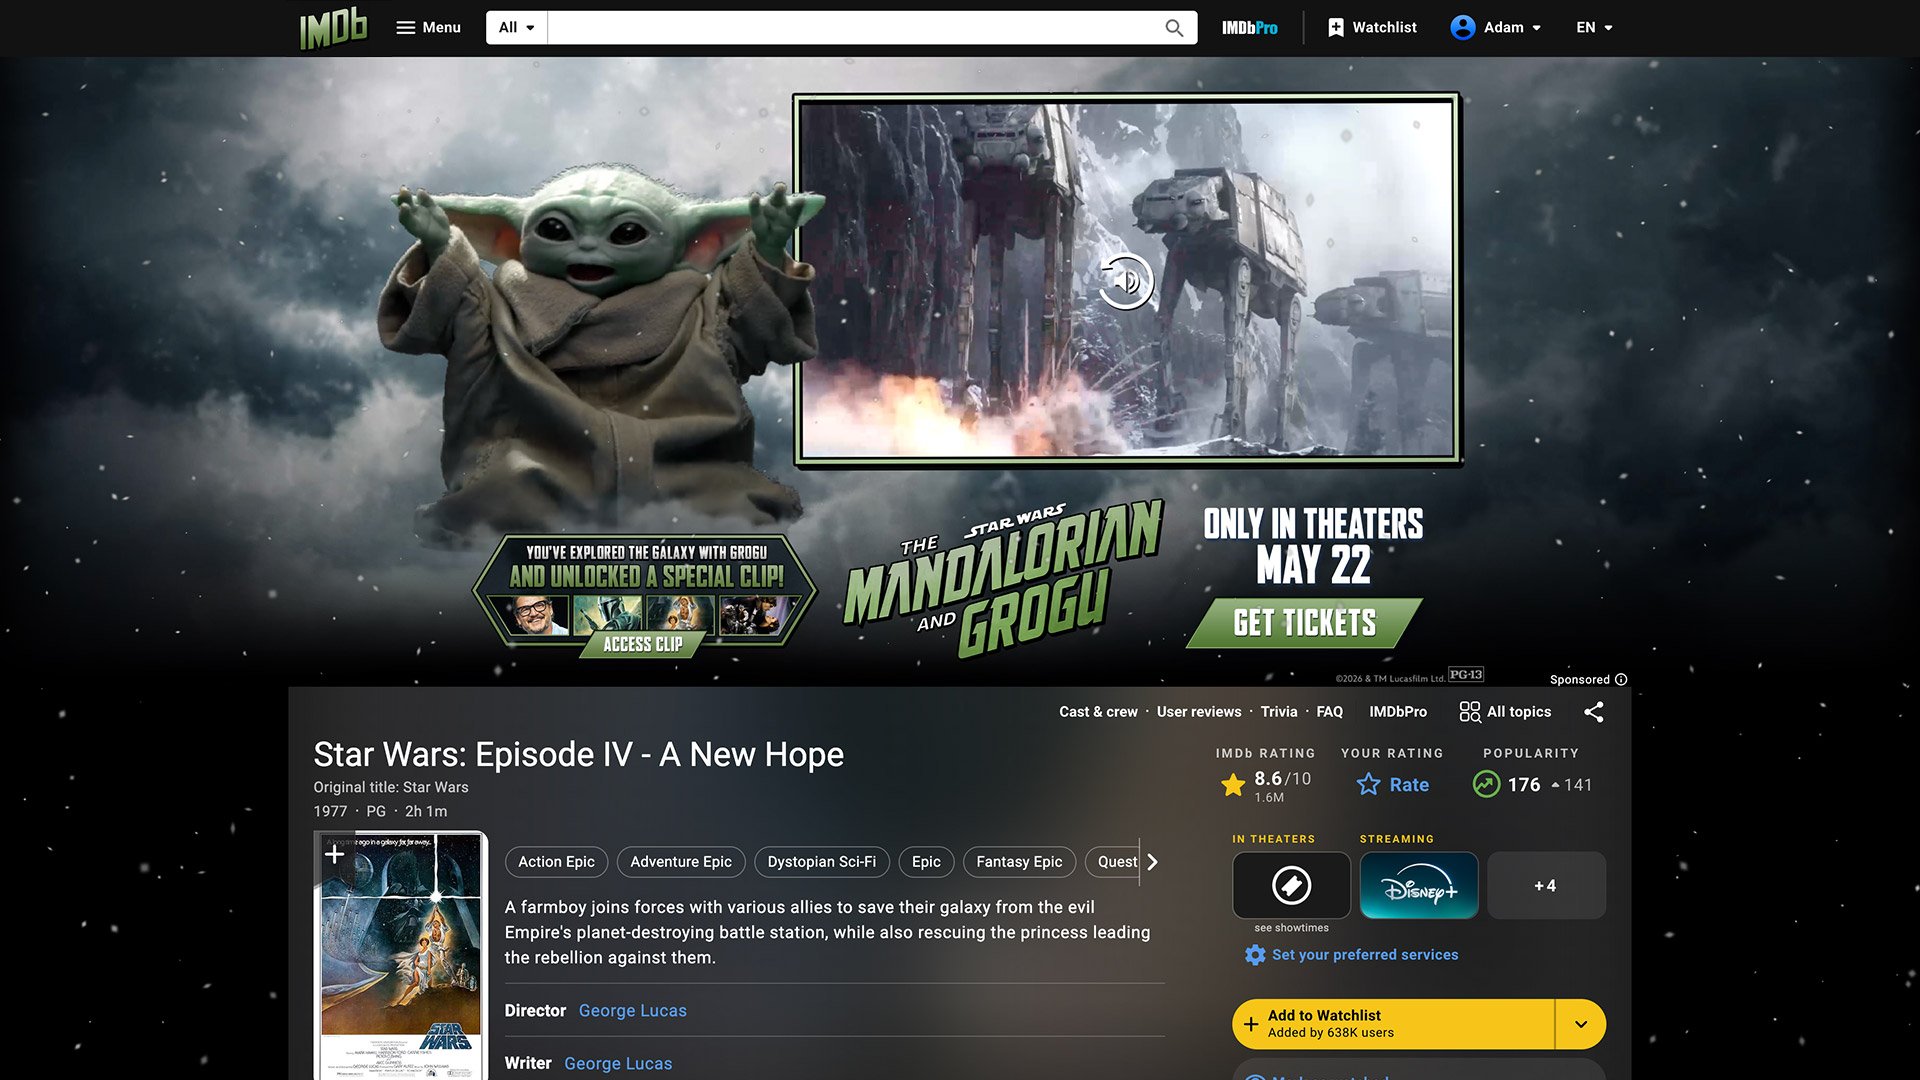Select the Adventure Epic genre chip

click(681, 862)
